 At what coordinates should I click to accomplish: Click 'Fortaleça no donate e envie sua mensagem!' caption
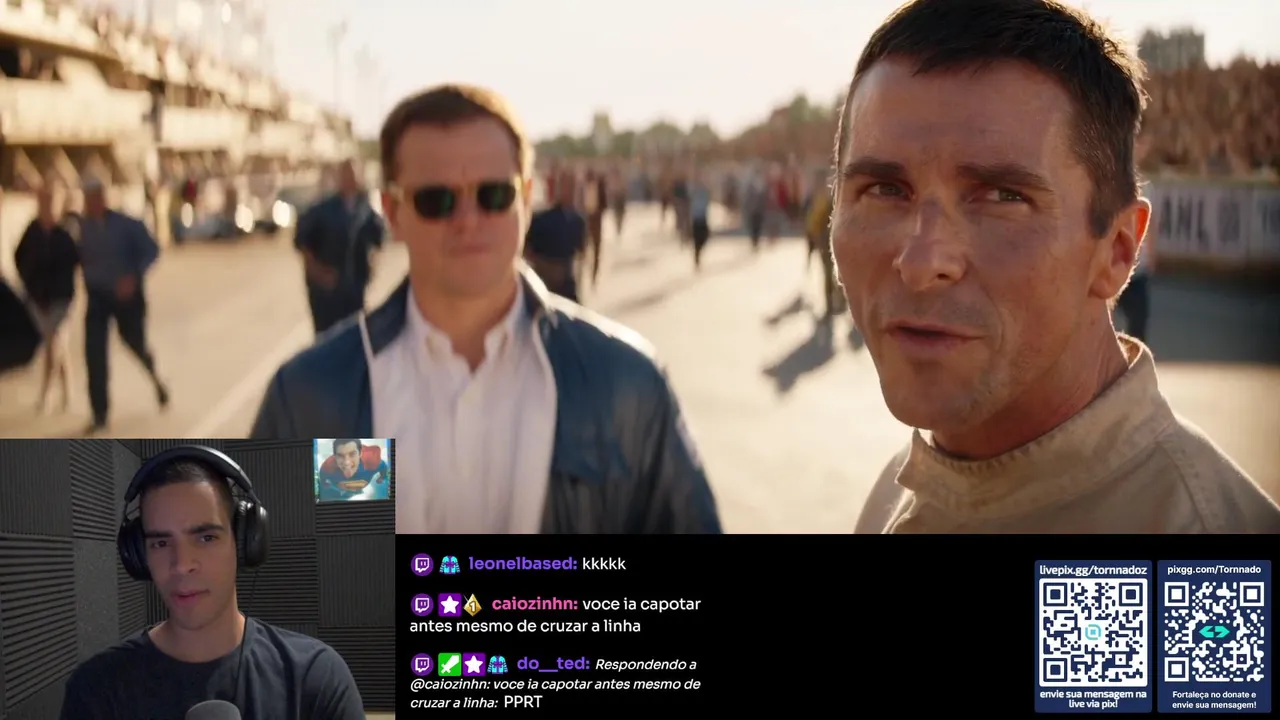[x=1214, y=698]
